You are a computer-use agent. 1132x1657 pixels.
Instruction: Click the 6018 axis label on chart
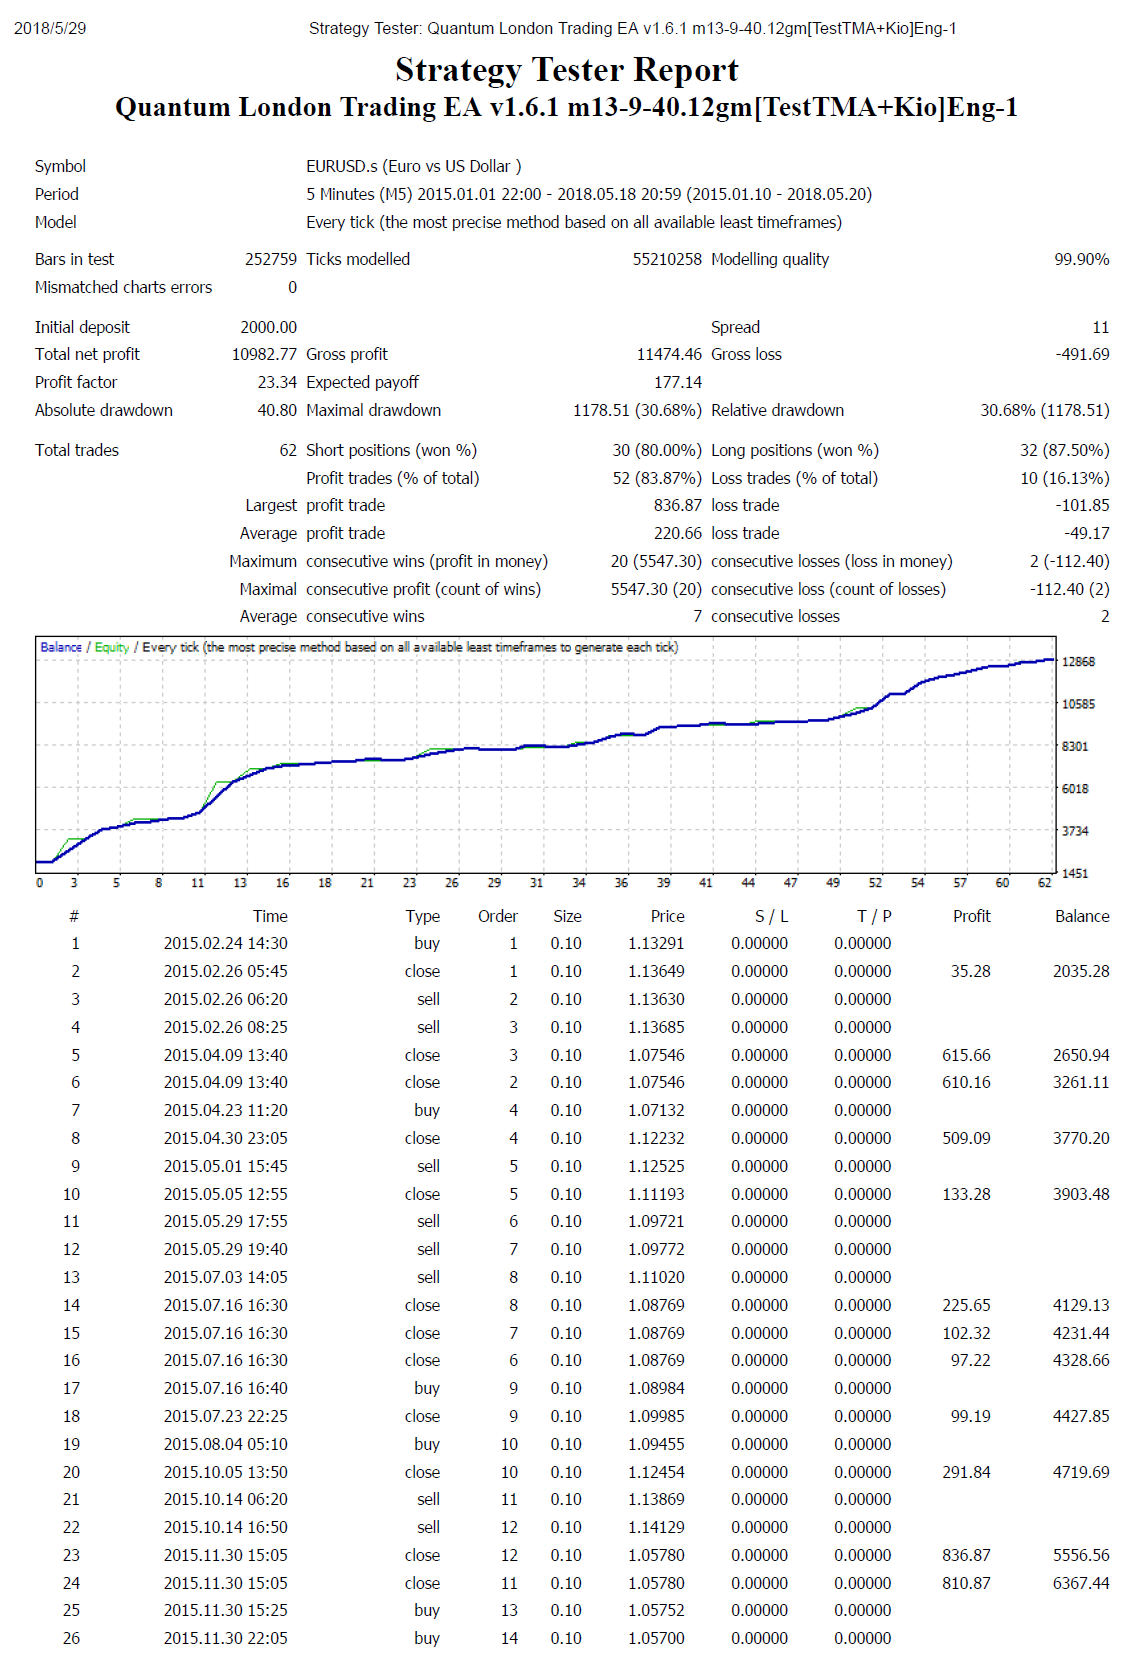(1075, 788)
